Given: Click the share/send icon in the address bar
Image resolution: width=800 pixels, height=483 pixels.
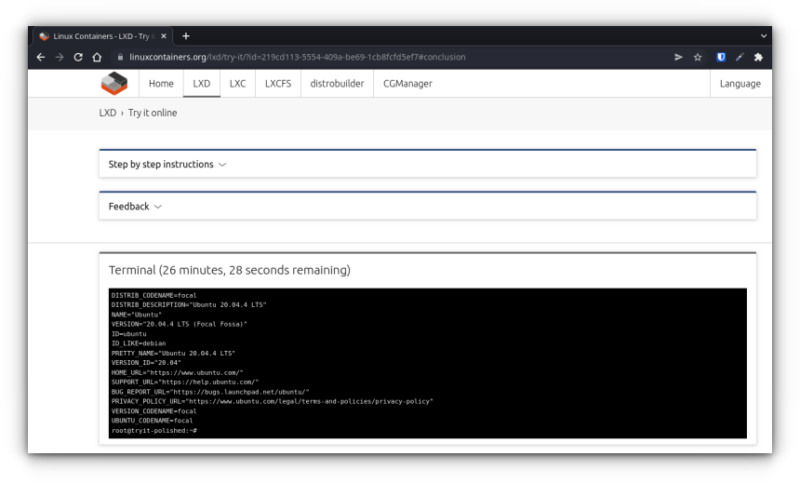Looking at the screenshot, I should (x=678, y=57).
